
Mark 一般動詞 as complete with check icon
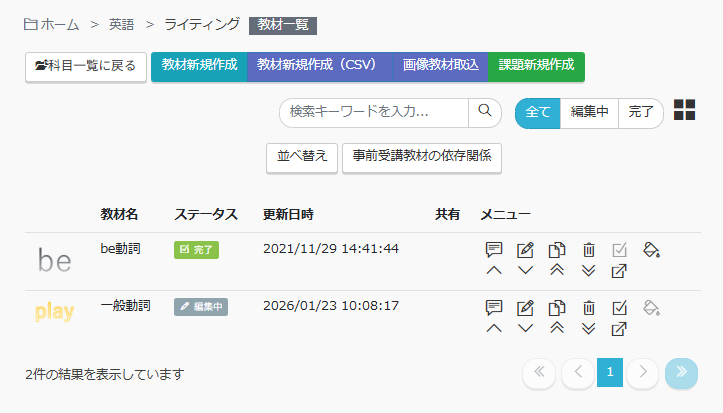[620, 307]
